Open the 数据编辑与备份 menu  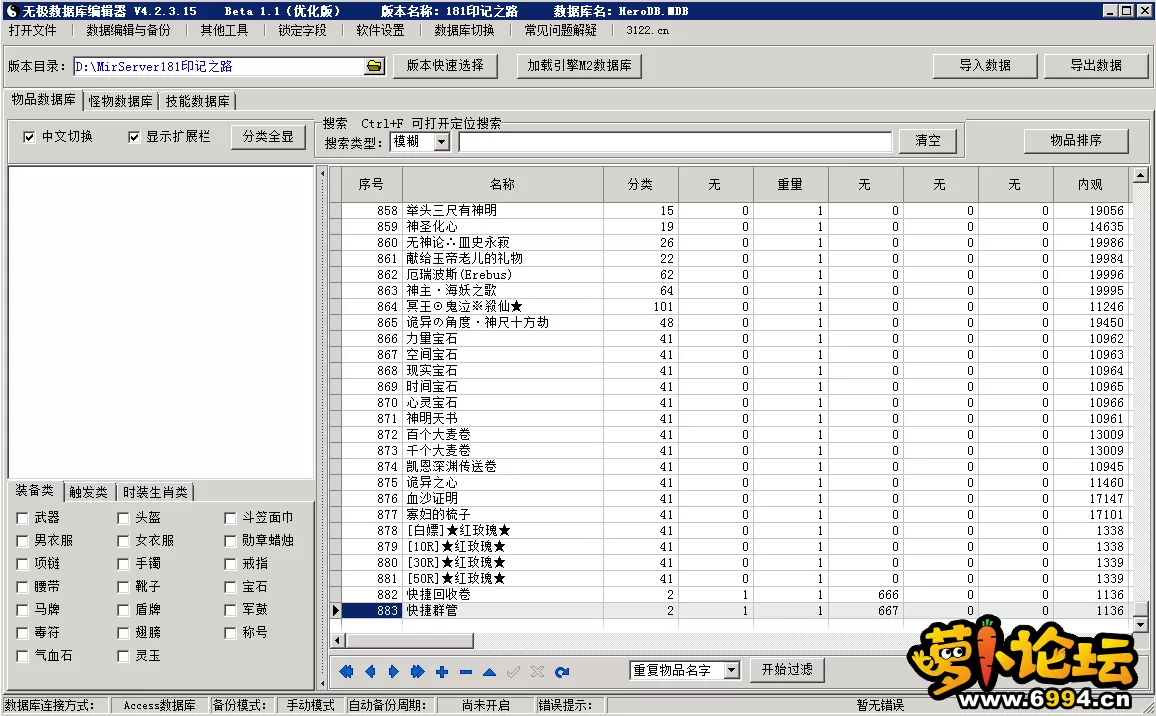[128, 30]
